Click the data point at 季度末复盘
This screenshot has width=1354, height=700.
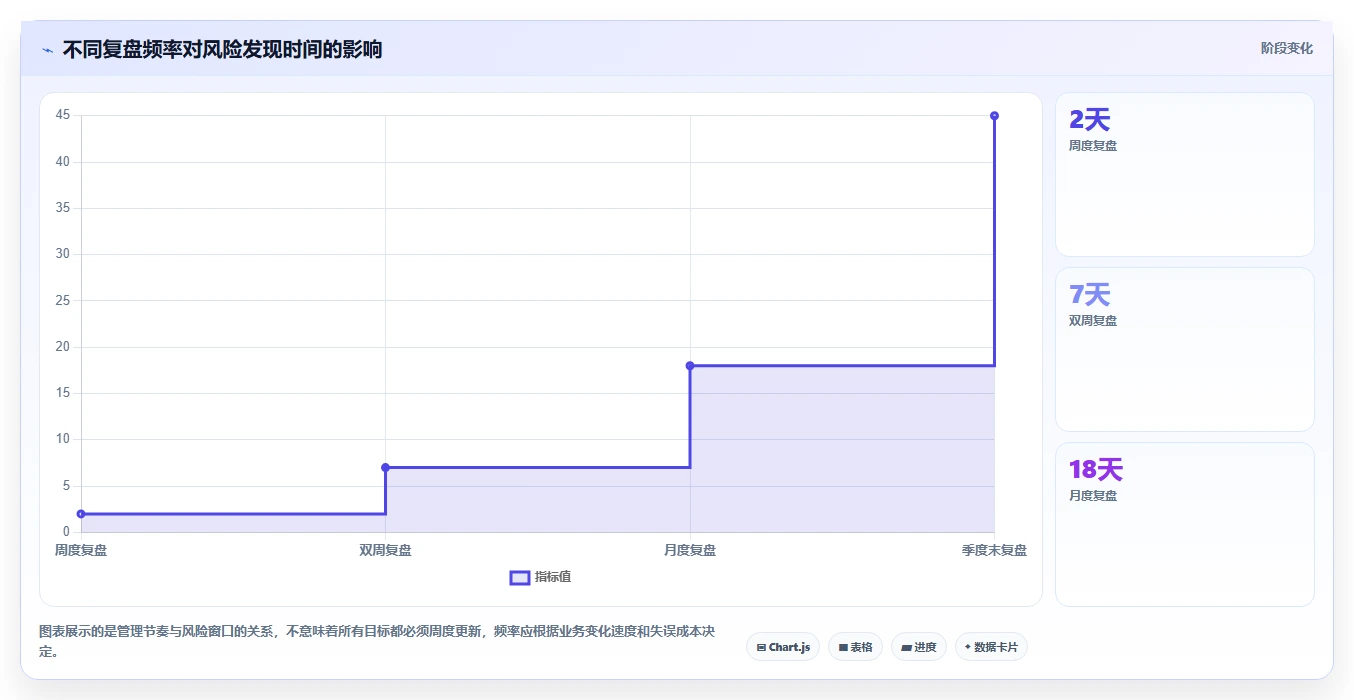pyautogui.click(x=994, y=116)
